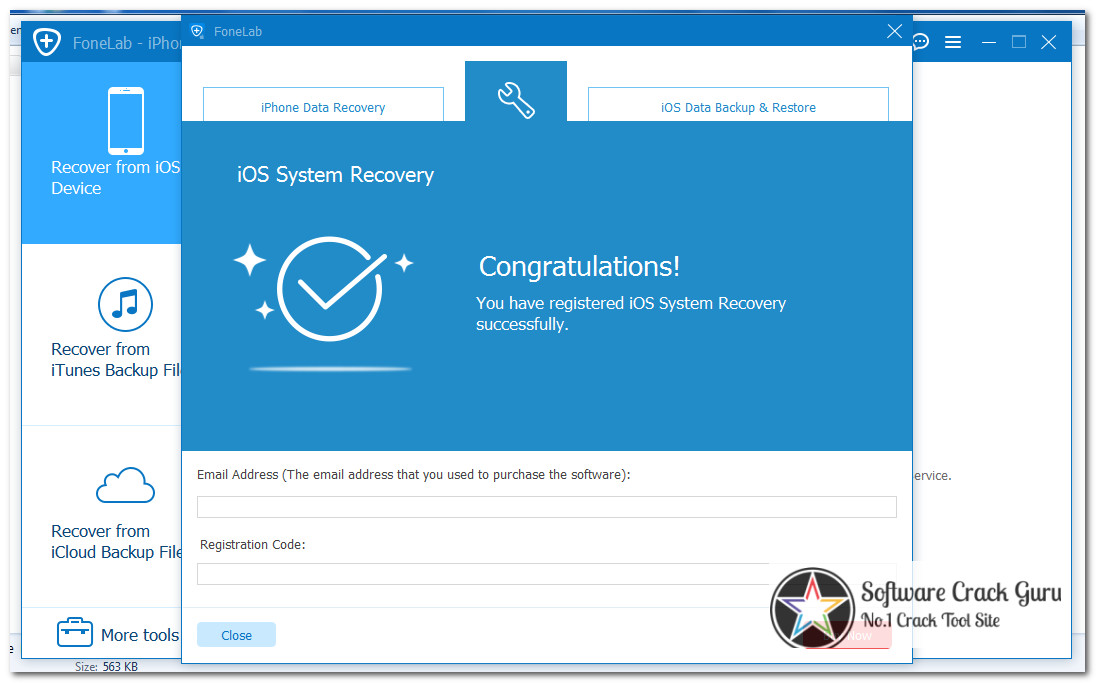
Task: Minimize the FoneLab main window
Action: [x=988, y=43]
